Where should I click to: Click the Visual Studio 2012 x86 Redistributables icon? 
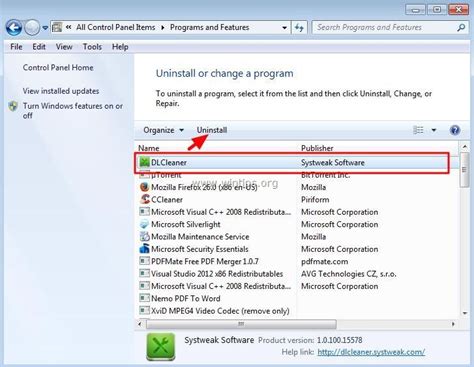[x=144, y=273]
